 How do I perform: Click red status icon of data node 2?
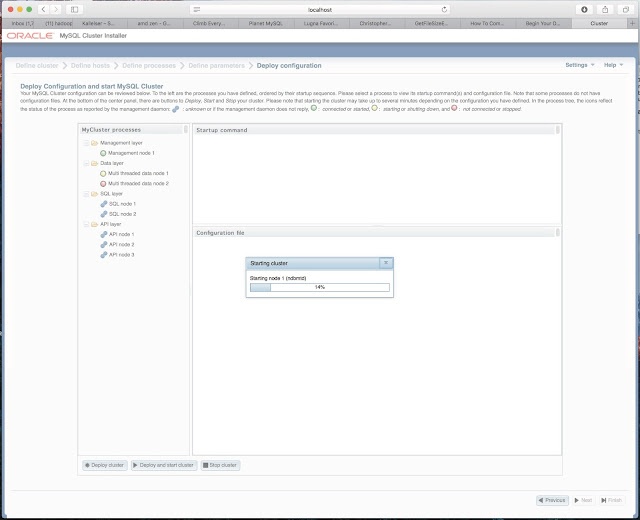103,184
